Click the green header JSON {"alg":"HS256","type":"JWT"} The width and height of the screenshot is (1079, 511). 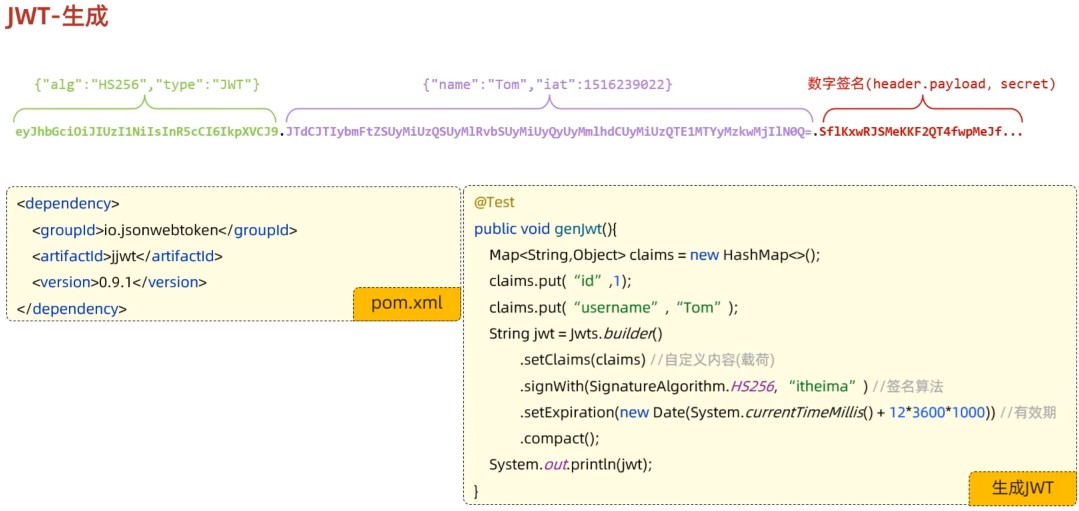147,85
